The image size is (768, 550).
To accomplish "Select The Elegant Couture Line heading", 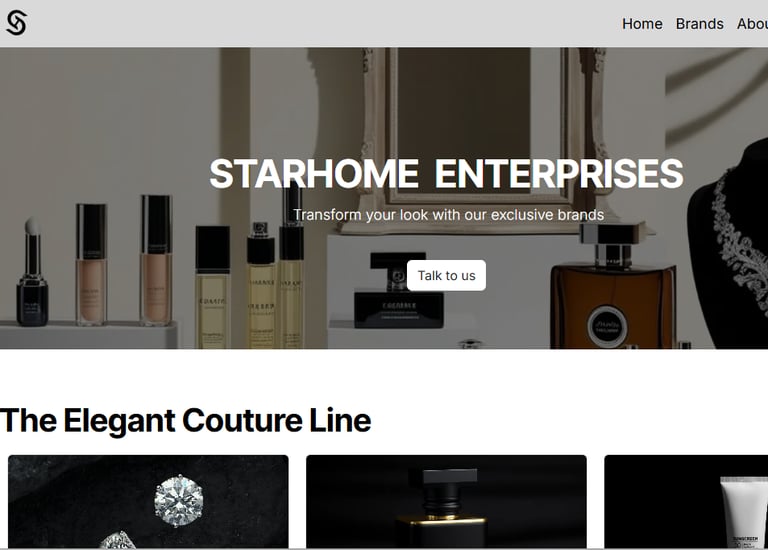I will pos(186,420).
